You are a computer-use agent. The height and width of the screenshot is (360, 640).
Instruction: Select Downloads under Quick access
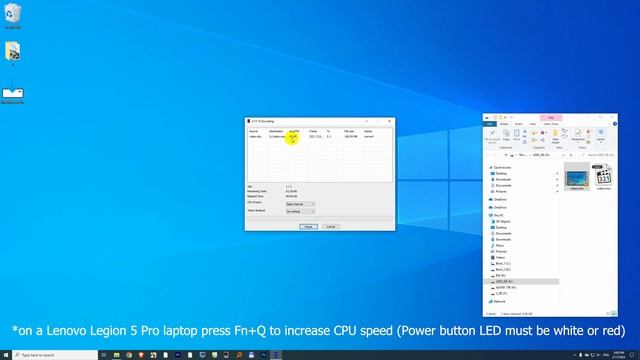(x=503, y=180)
